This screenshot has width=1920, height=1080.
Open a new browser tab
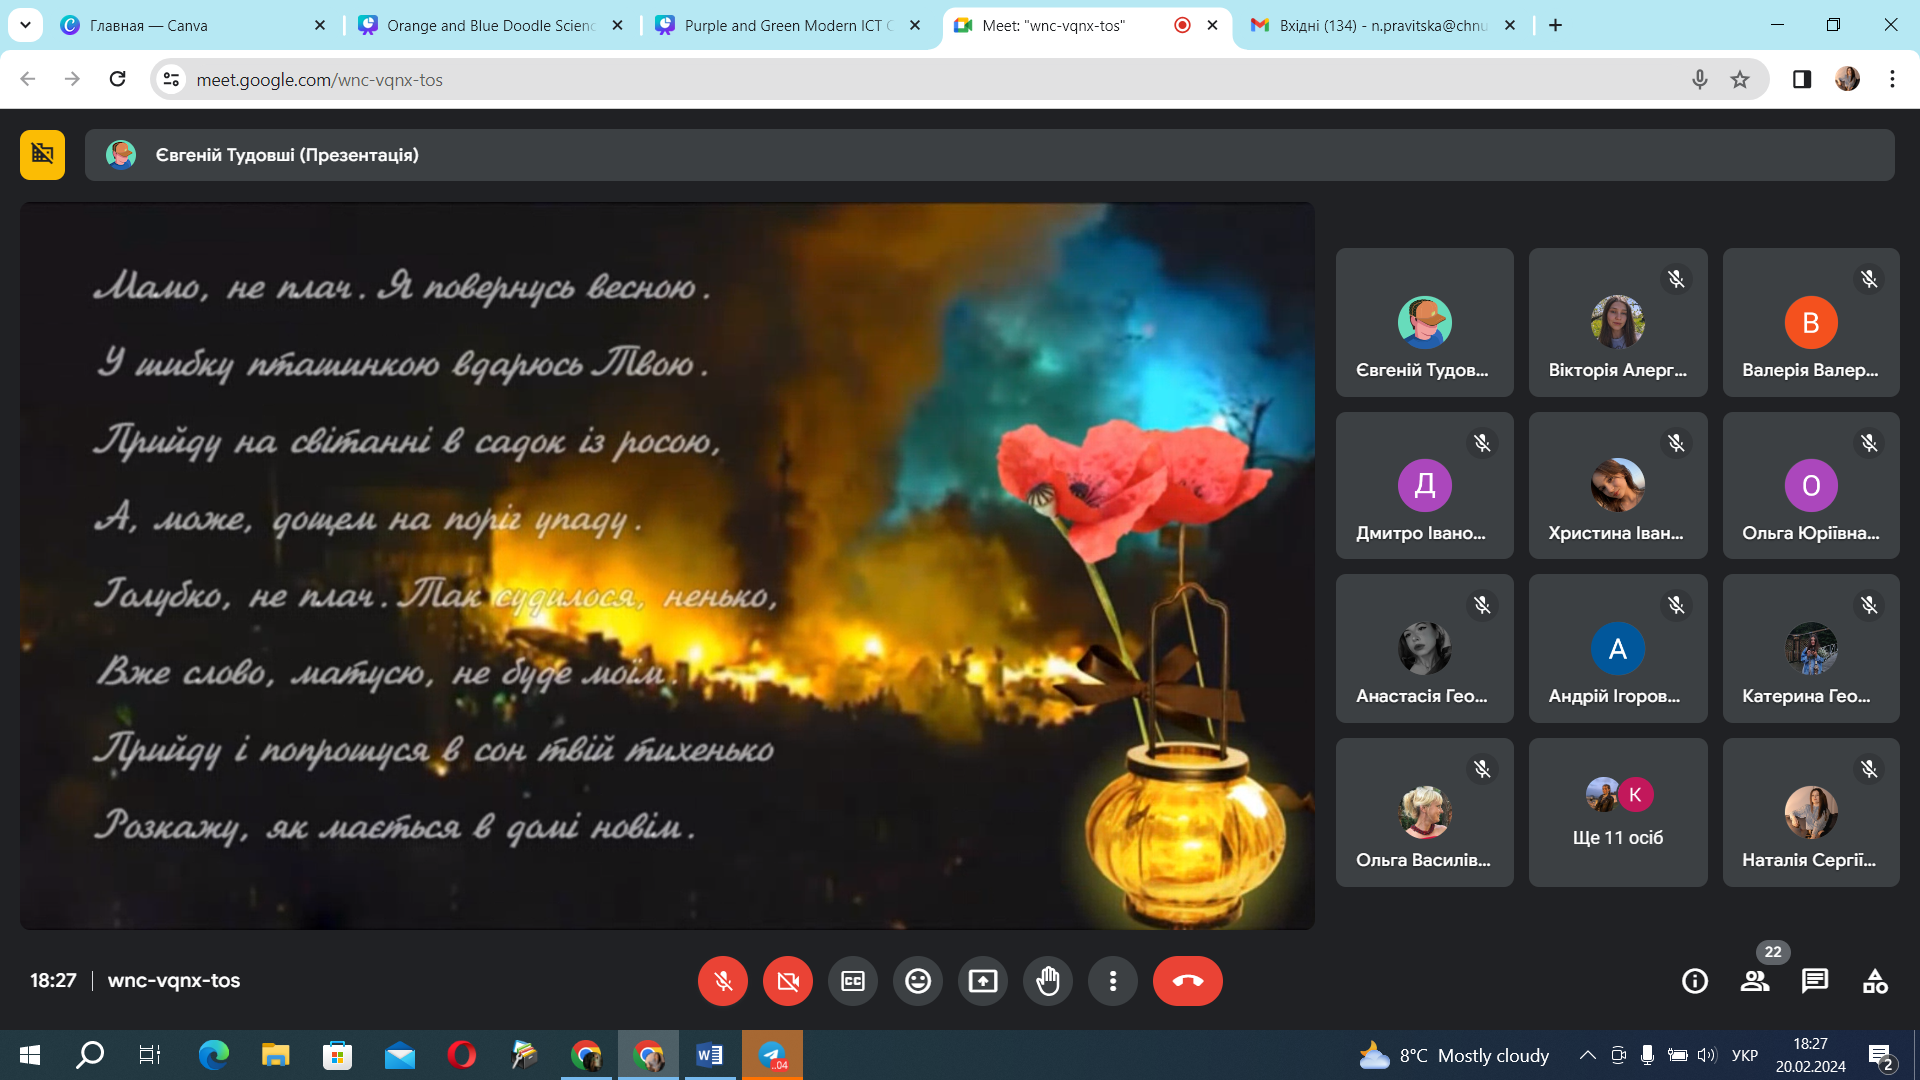(1555, 26)
